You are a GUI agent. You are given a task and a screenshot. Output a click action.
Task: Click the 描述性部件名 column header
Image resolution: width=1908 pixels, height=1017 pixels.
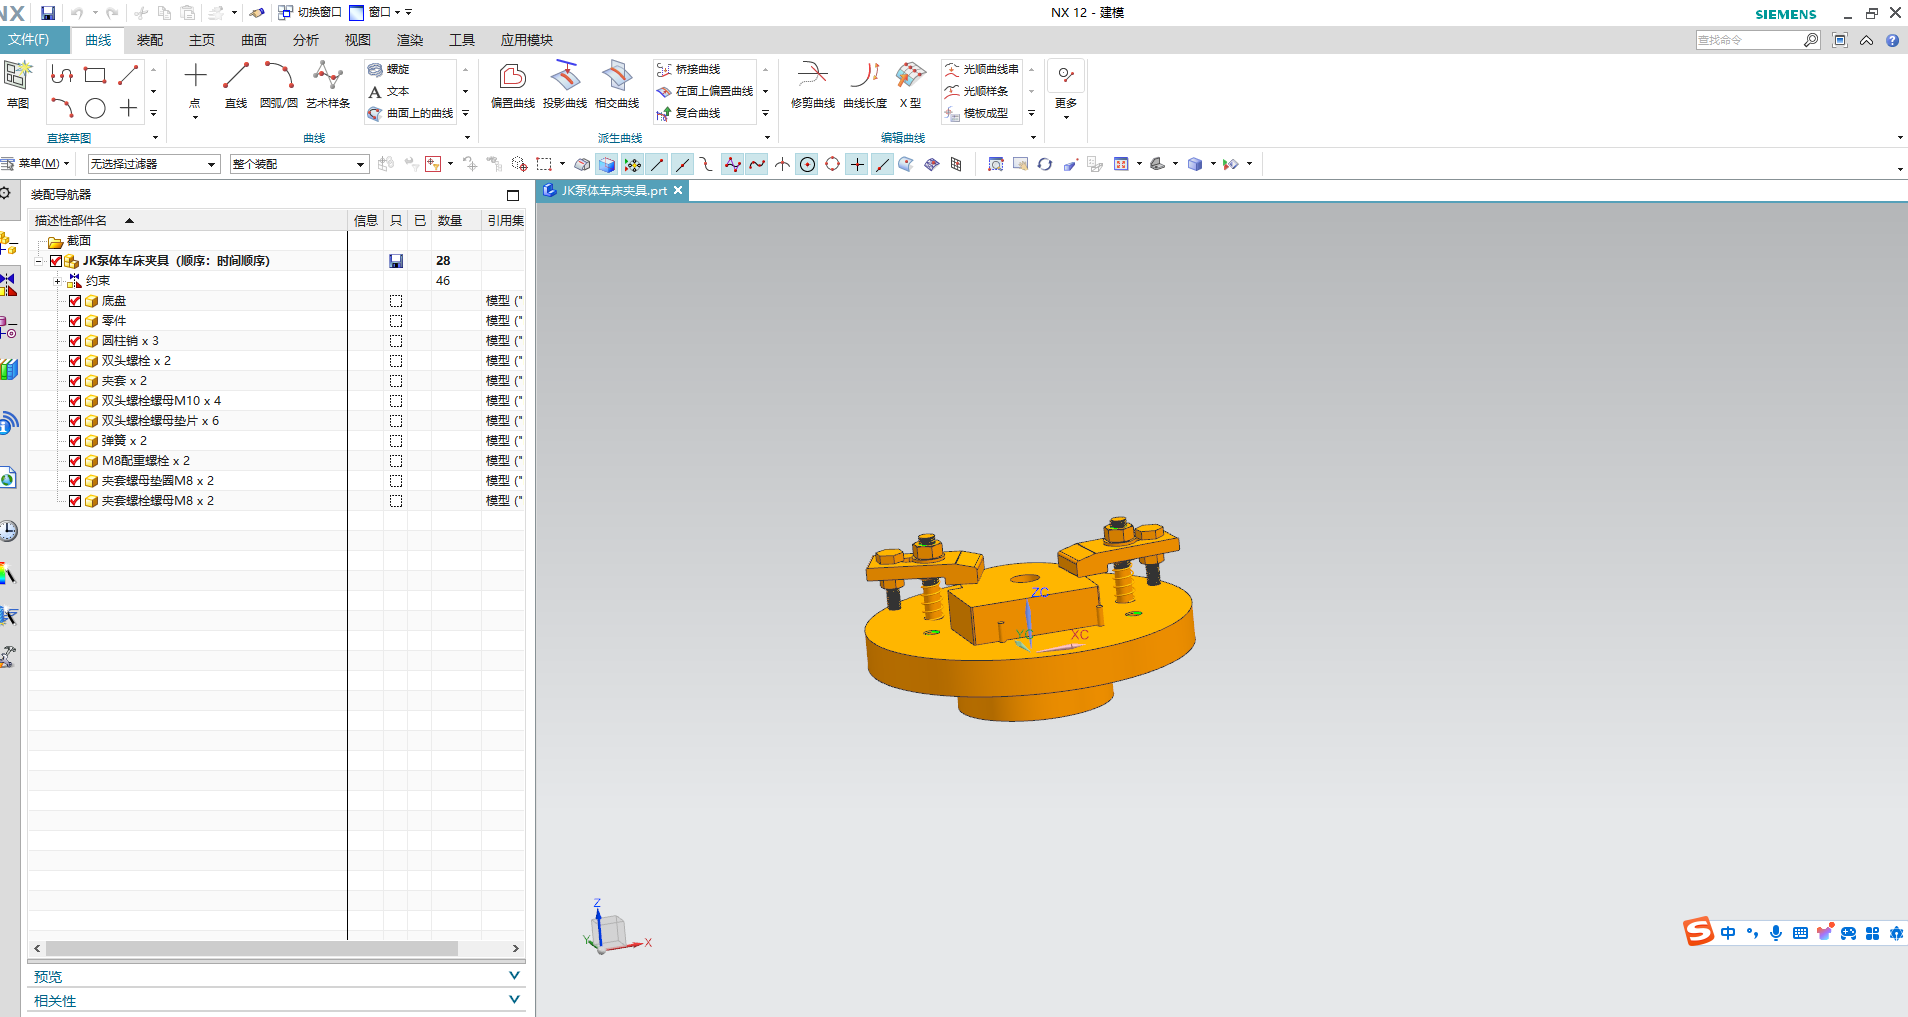(187, 220)
